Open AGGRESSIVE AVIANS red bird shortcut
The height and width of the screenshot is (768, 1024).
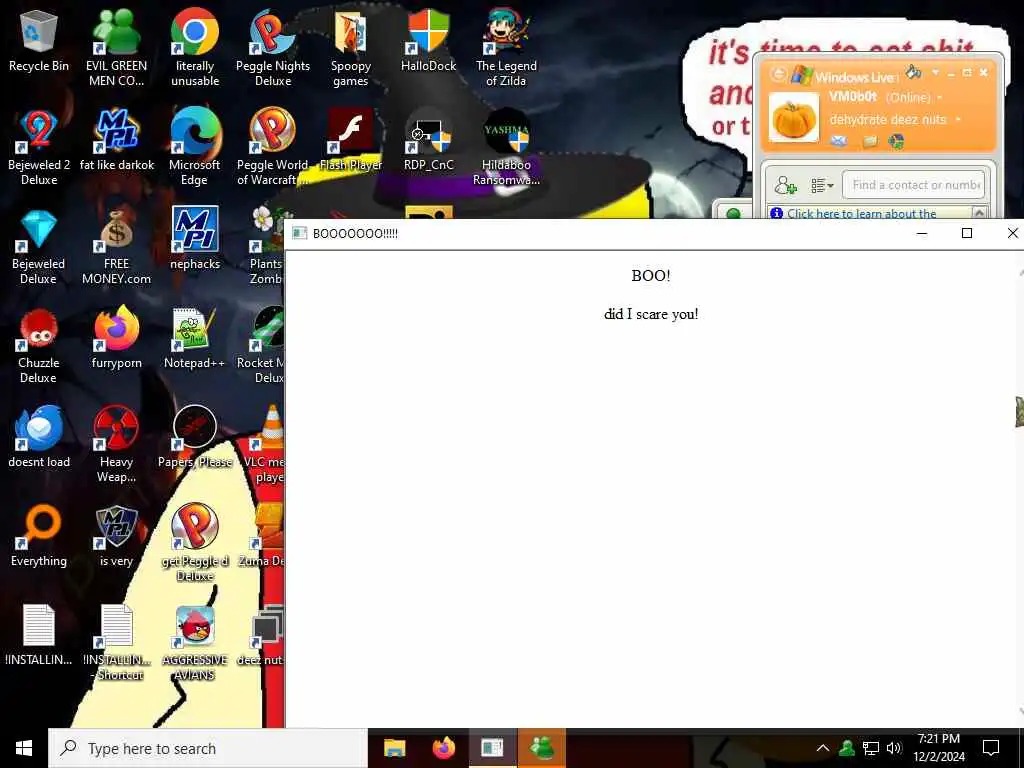point(195,643)
